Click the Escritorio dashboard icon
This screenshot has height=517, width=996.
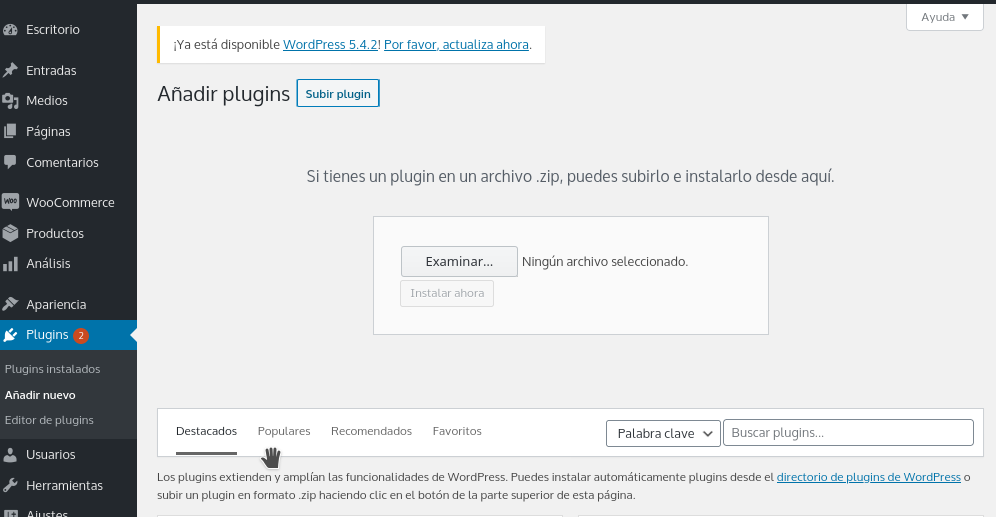(x=10, y=30)
